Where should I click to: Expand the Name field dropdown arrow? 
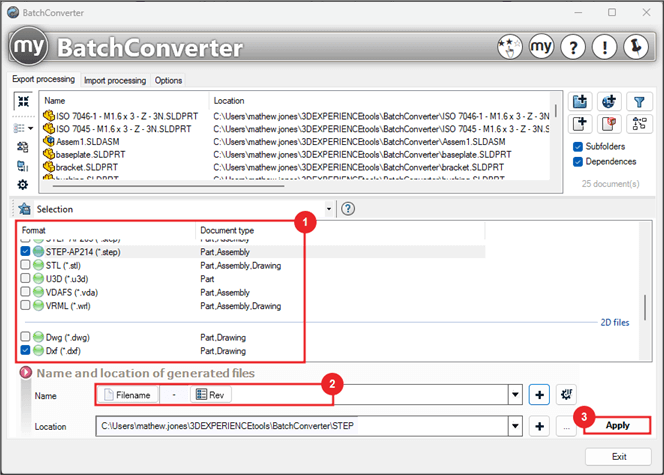(x=515, y=395)
